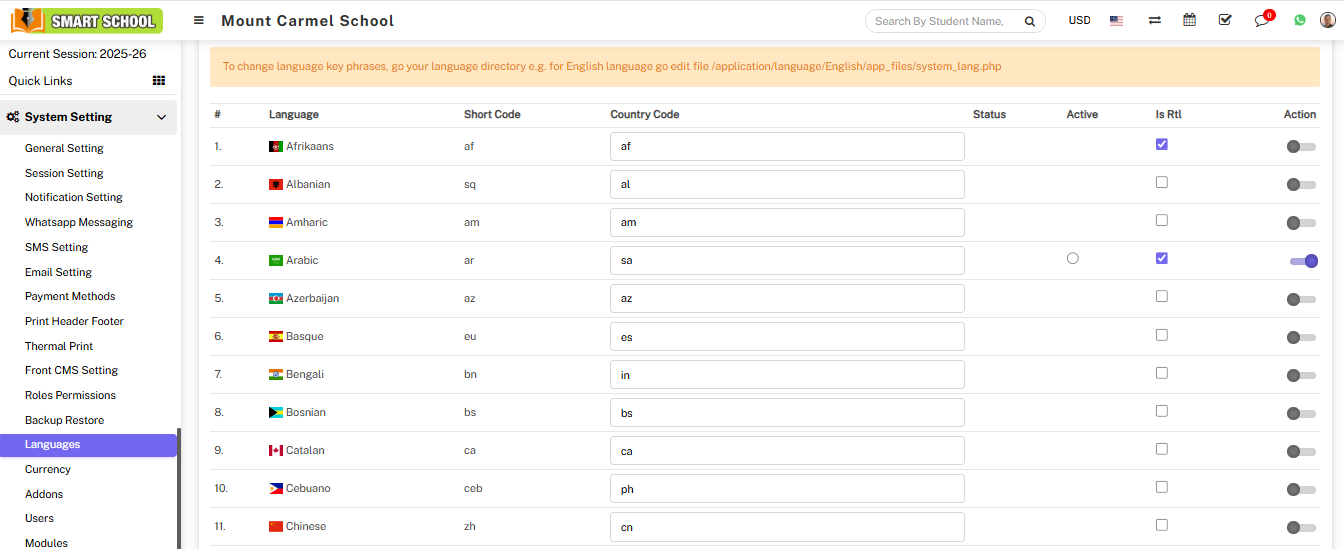Open the USD currency selector
Image resolution: width=1344 pixels, height=549 pixels.
1079,20
